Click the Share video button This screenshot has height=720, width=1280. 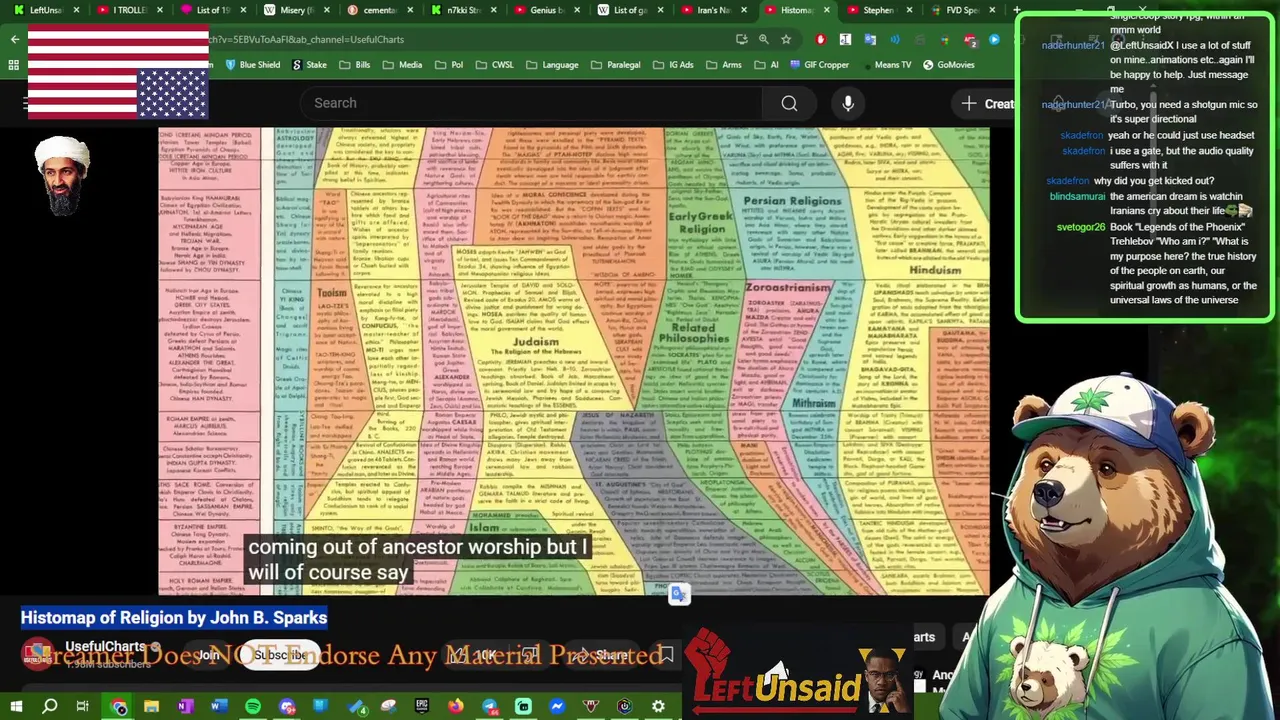(x=601, y=656)
